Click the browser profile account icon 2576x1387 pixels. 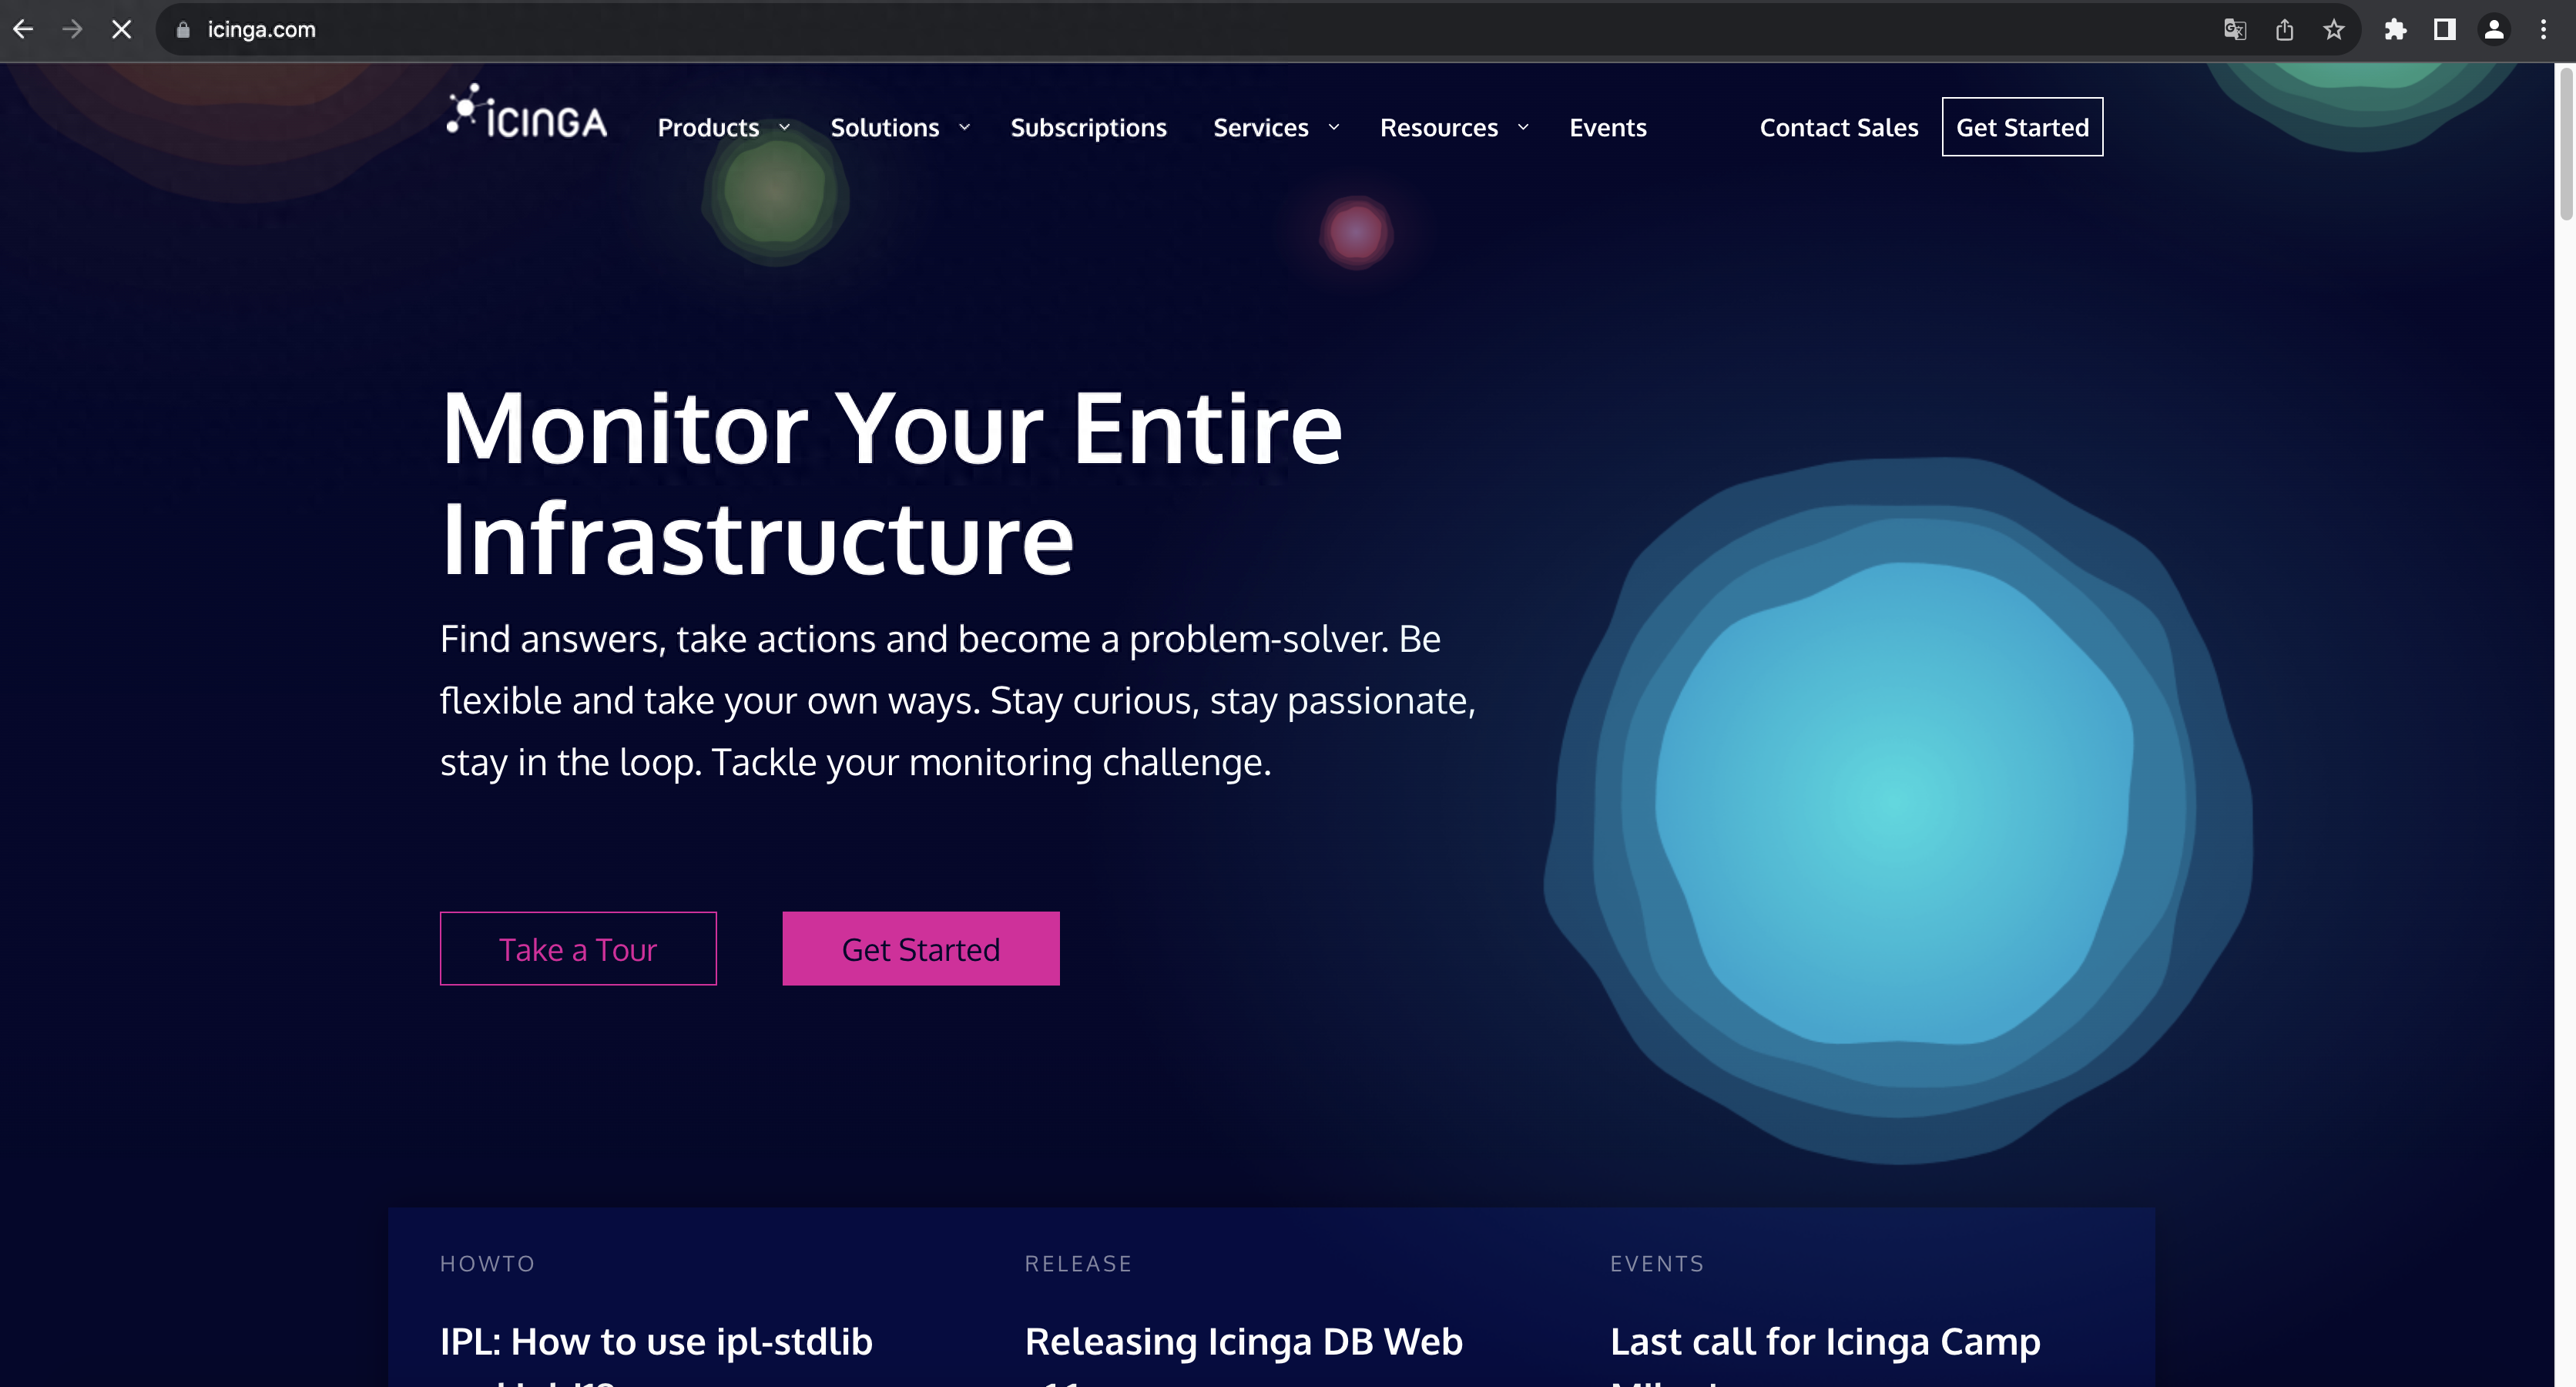click(x=2492, y=29)
